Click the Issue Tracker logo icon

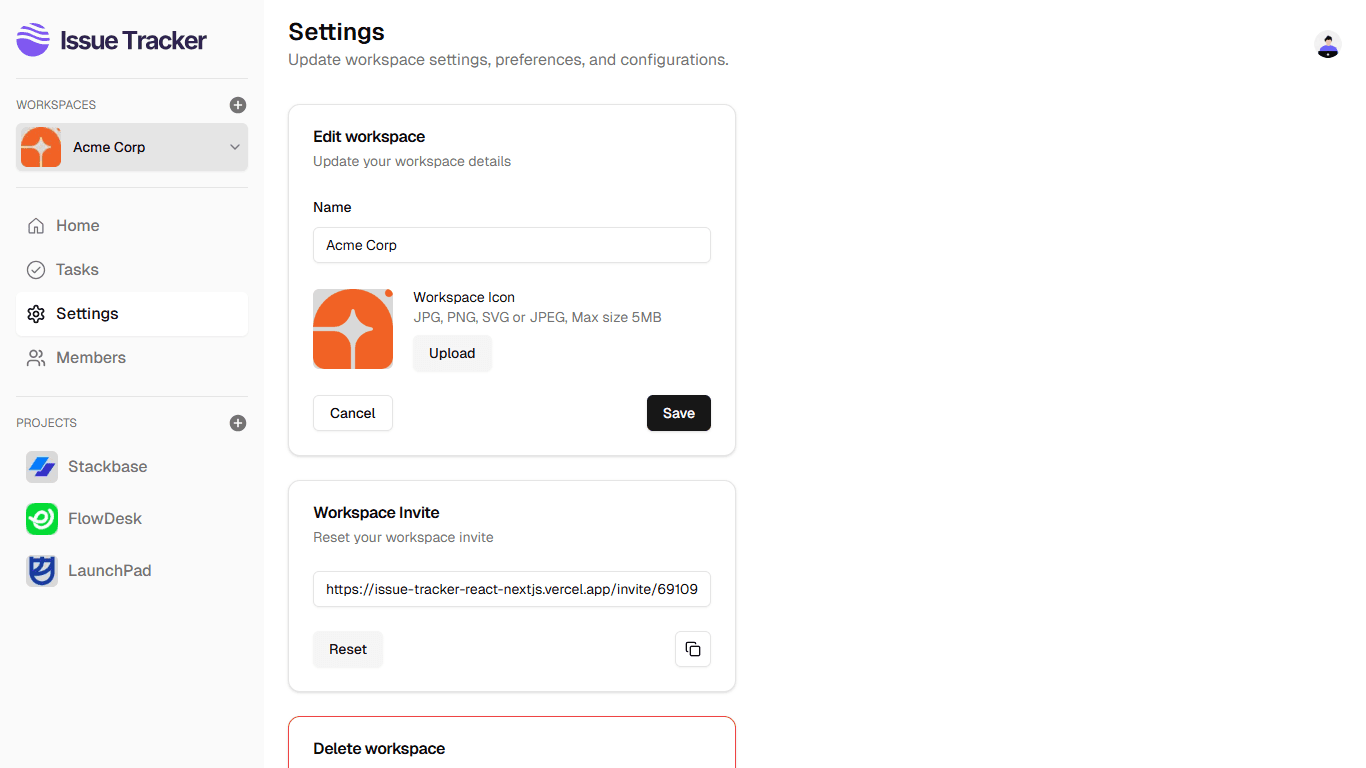(x=32, y=40)
